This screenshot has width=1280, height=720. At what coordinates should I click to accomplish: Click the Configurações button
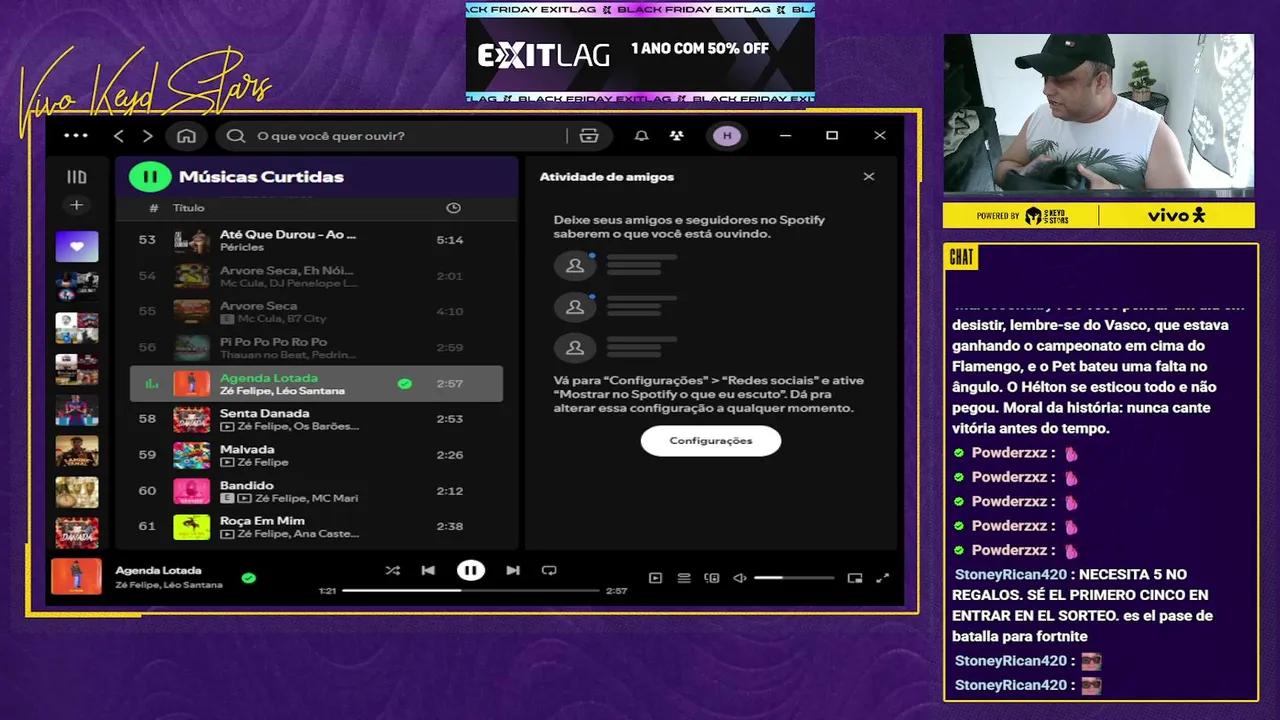click(711, 440)
